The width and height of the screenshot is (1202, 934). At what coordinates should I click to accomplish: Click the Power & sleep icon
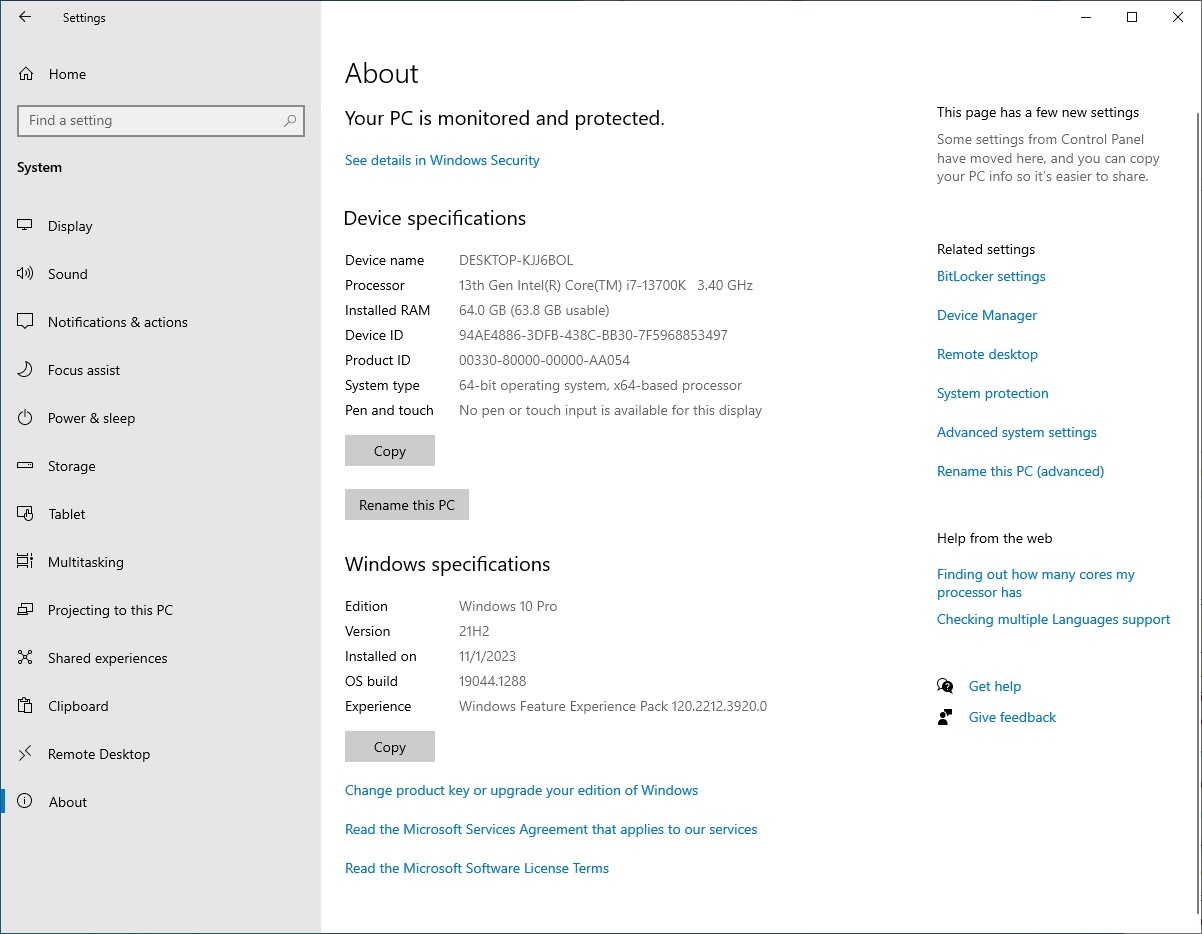(x=26, y=418)
